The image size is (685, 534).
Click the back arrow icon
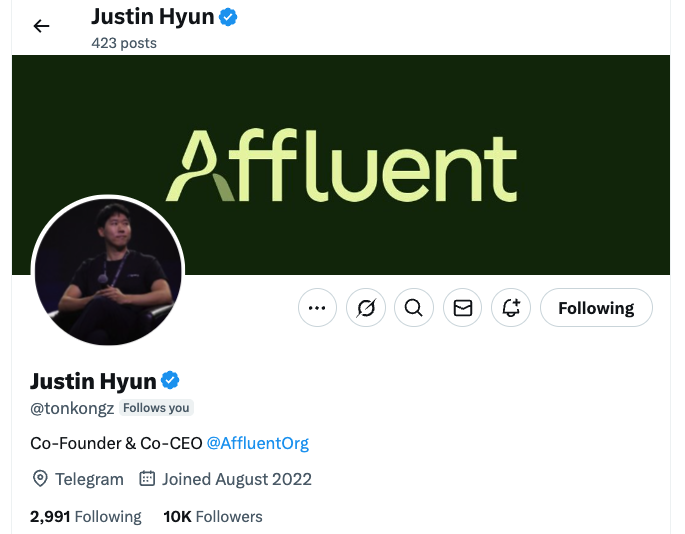point(42,26)
